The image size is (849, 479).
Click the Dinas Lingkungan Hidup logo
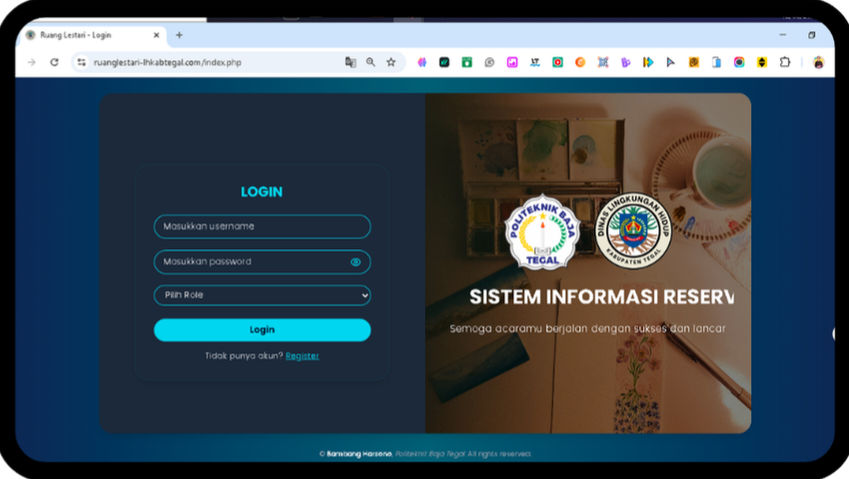pos(633,231)
